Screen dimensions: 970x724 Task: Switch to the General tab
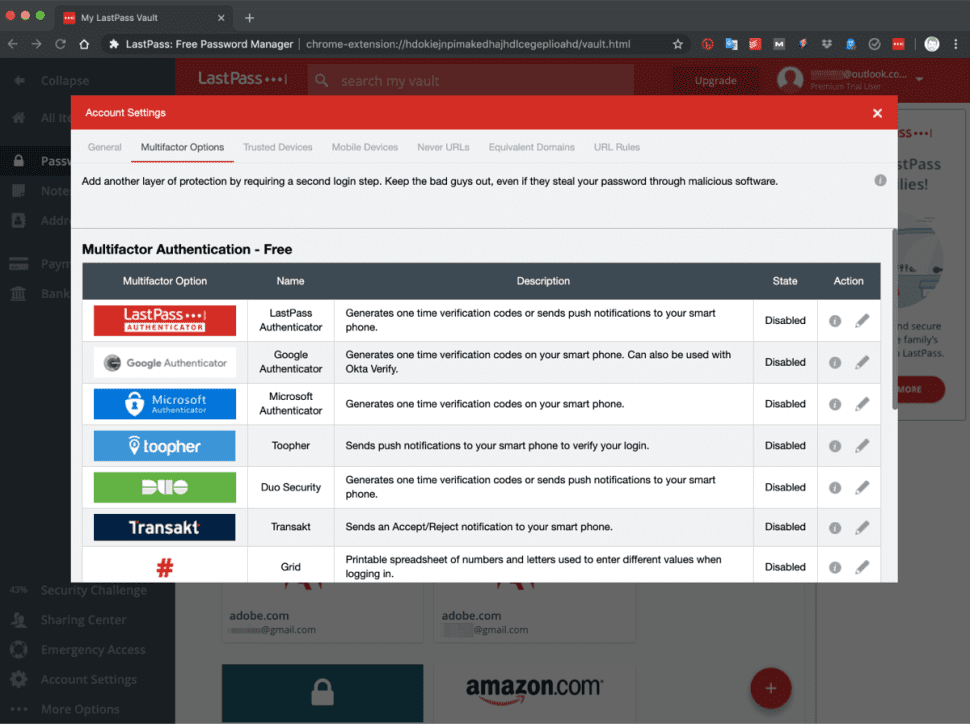pyautogui.click(x=105, y=147)
